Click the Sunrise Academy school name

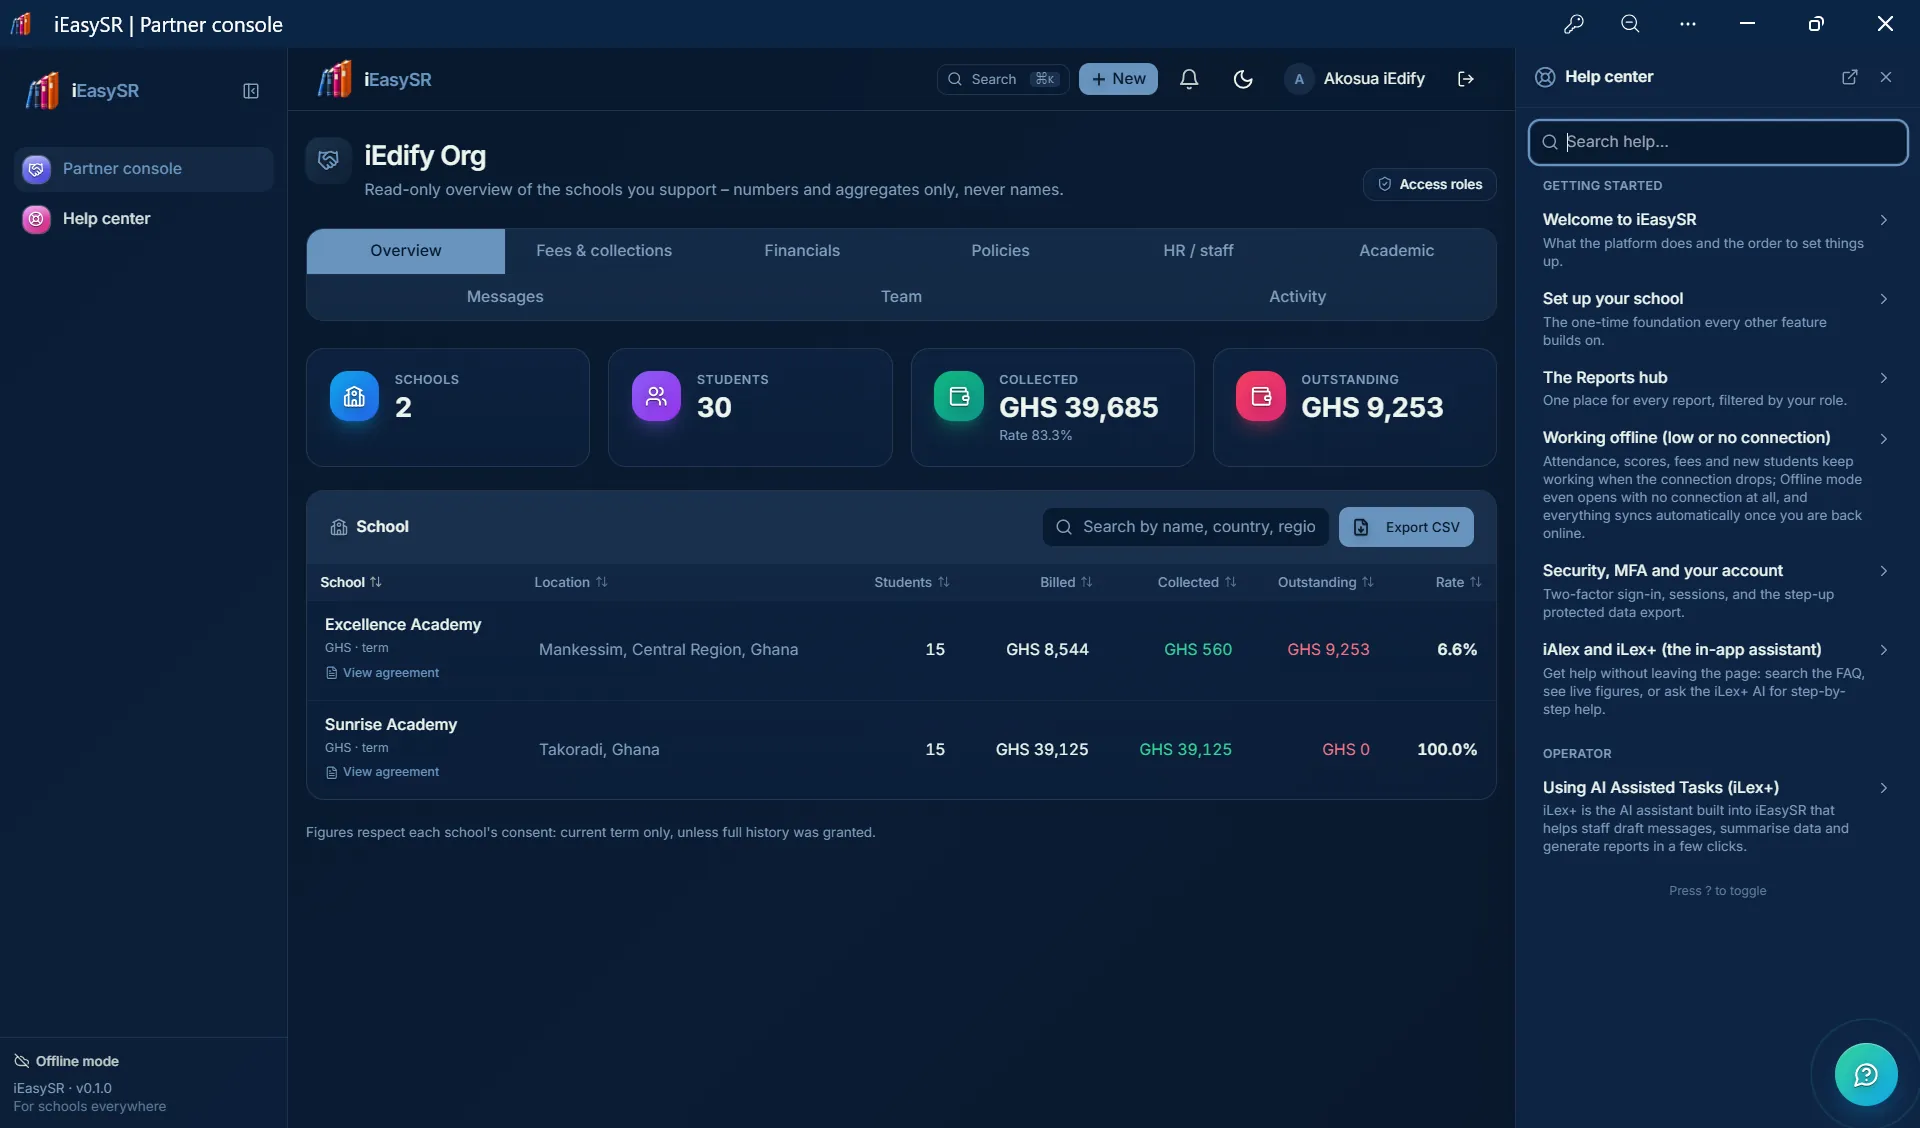(391, 725)
